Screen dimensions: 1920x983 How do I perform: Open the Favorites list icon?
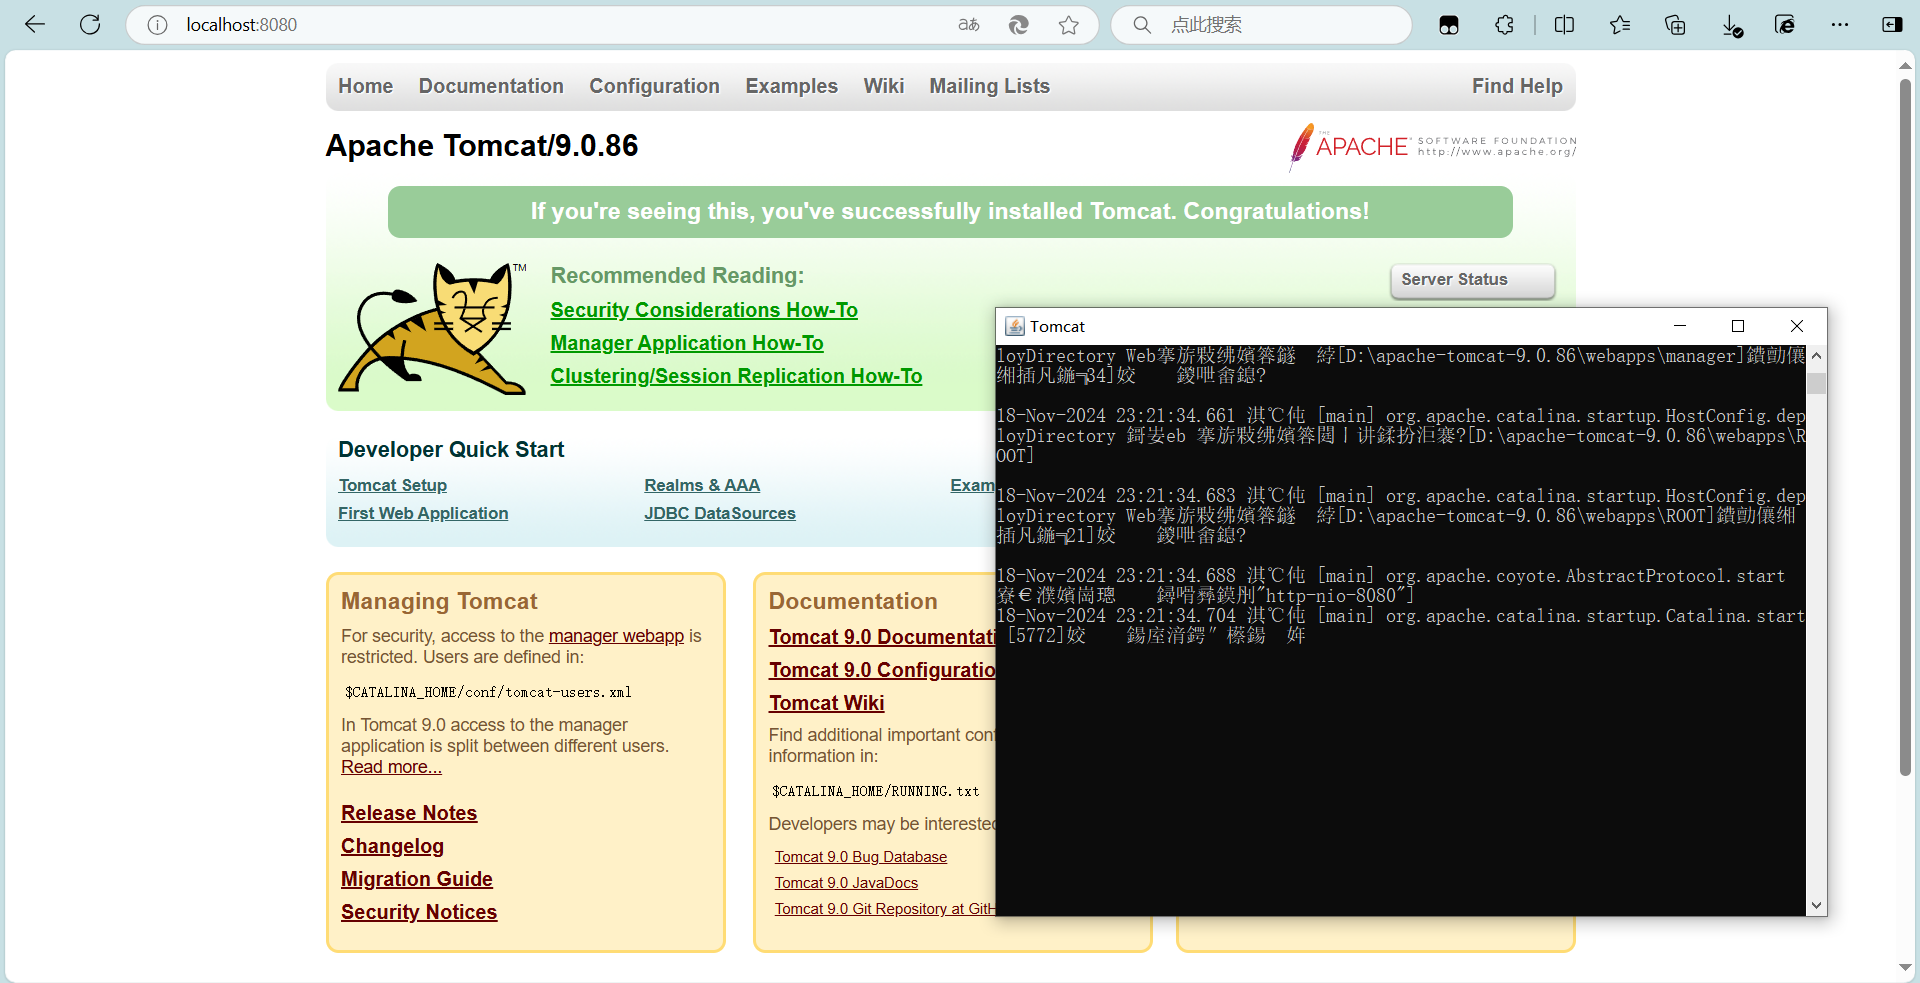tap(1620, 25)
